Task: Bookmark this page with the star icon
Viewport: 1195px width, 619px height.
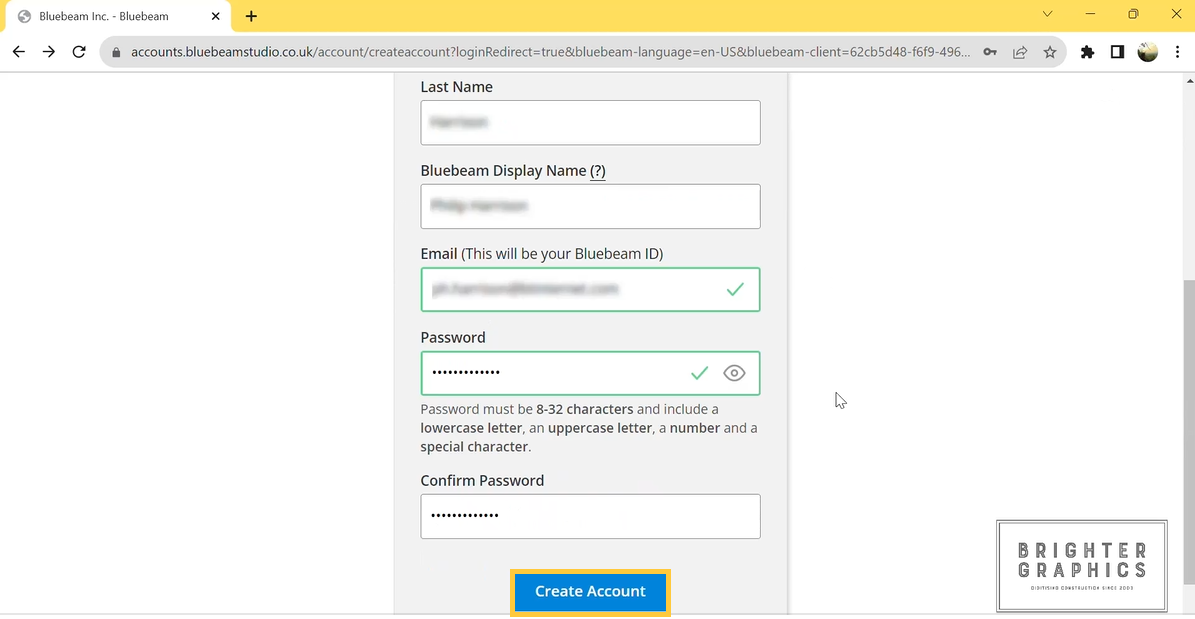Action: tap(1050, 52)
